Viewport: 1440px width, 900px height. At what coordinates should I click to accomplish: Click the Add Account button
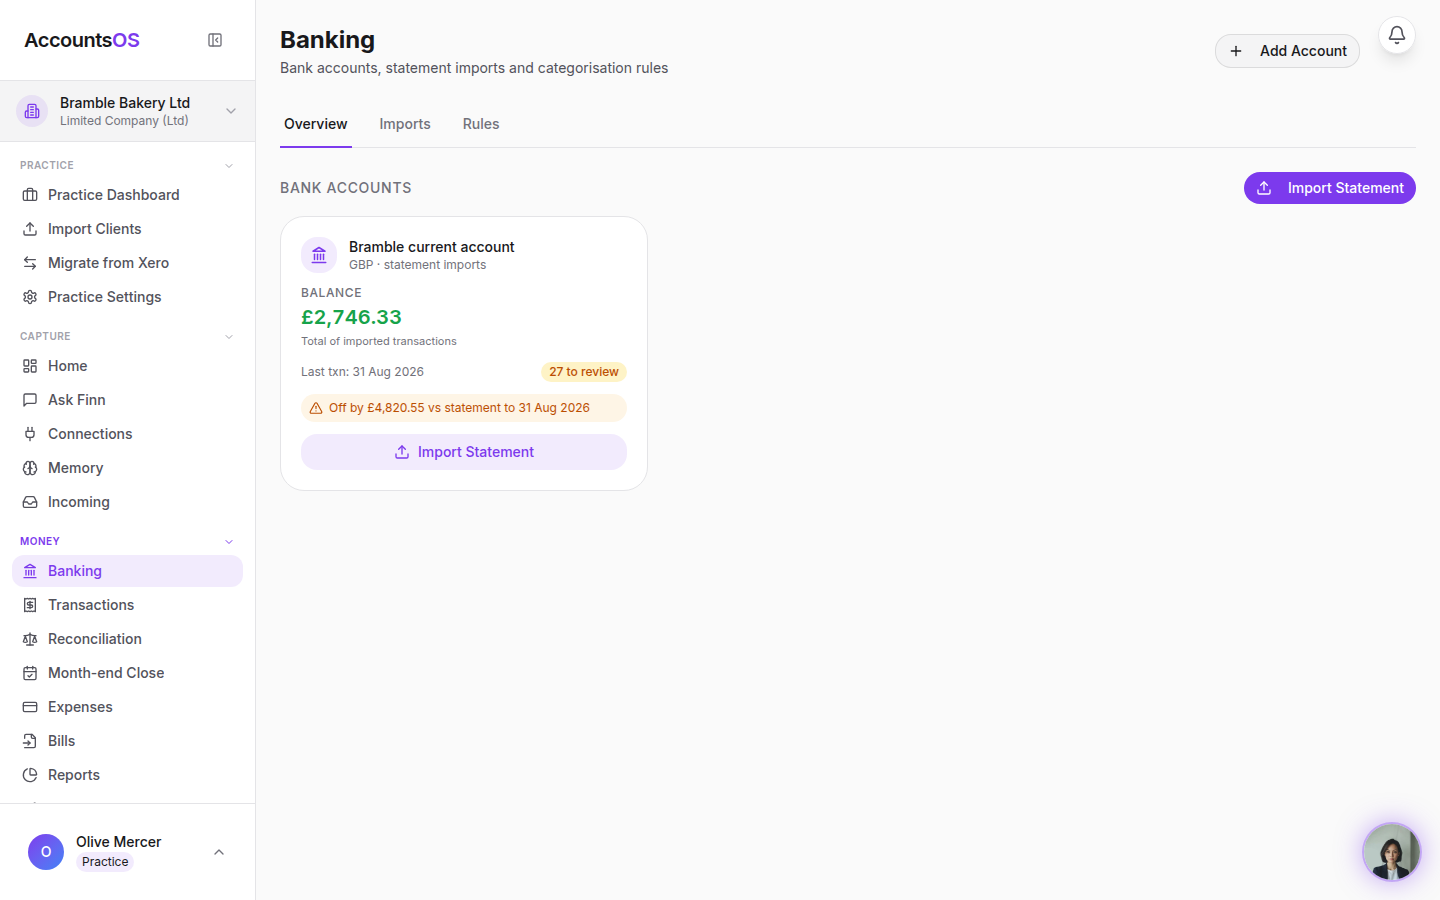pos(1287,51)
